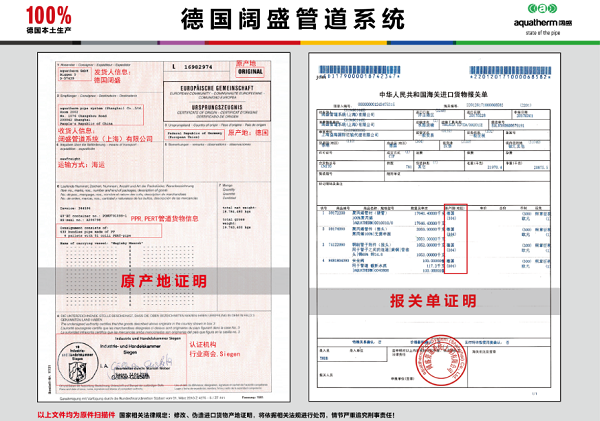
Task: Click the "PPR, PERT管道货物信息" annotation
Action: (165, 219)
